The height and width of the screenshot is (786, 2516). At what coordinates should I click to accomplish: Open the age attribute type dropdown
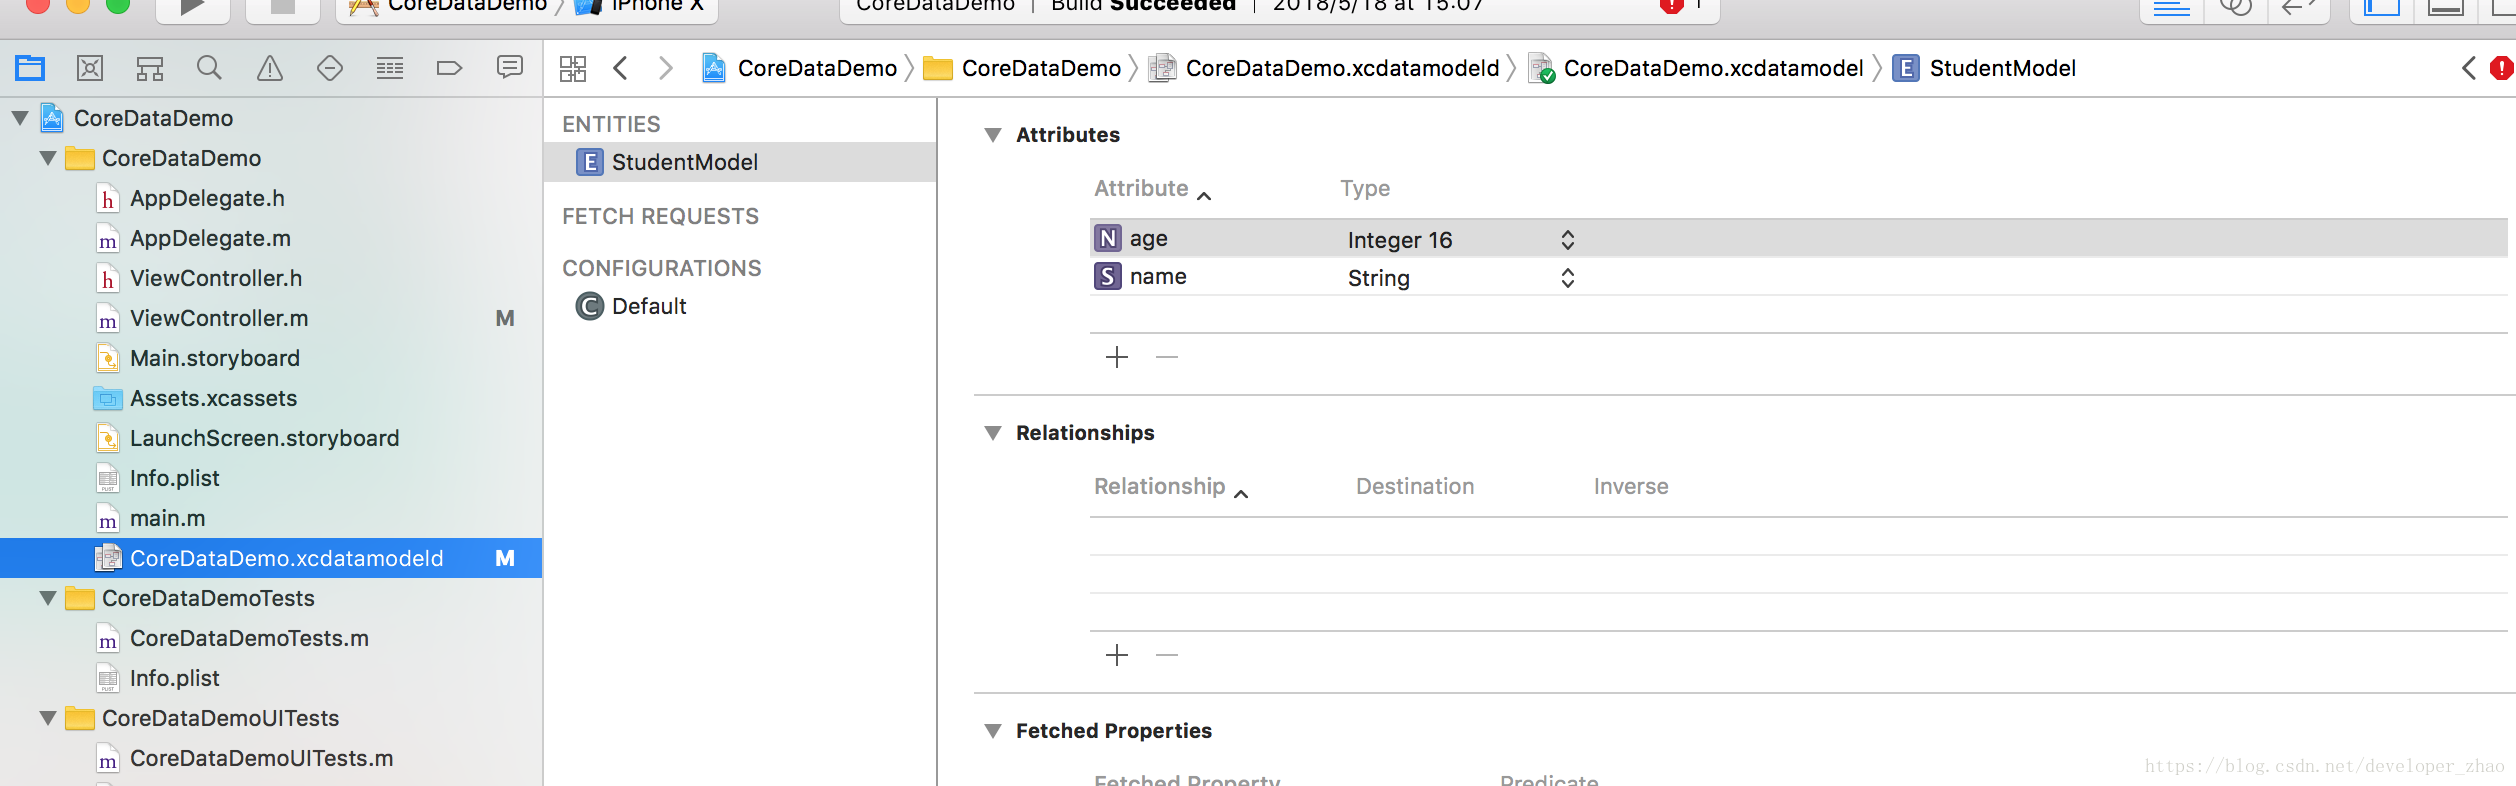[1567, 240]
